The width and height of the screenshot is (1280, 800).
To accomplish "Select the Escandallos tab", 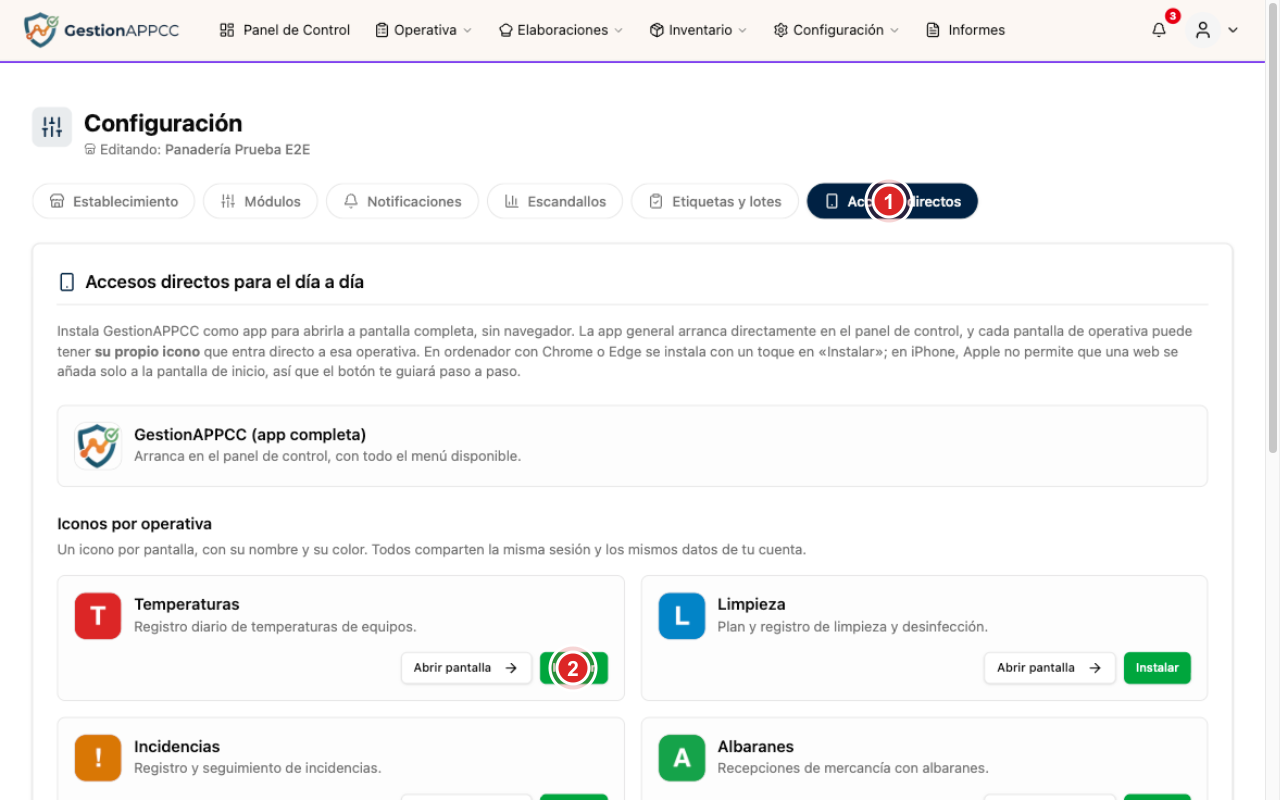I will point(555,201).
